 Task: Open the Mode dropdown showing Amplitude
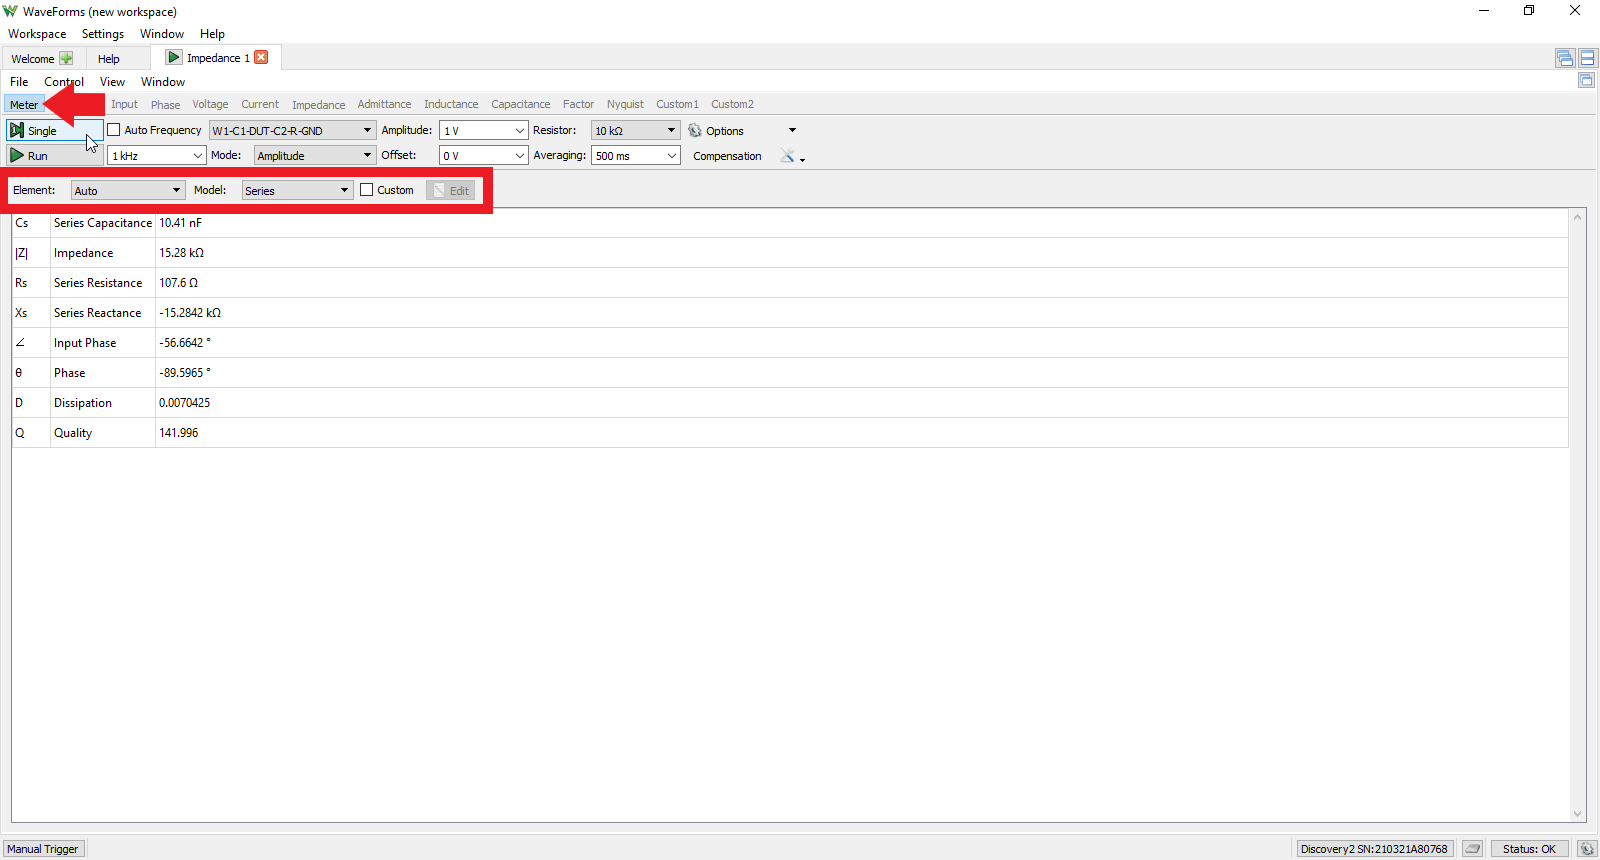(315, 156)
